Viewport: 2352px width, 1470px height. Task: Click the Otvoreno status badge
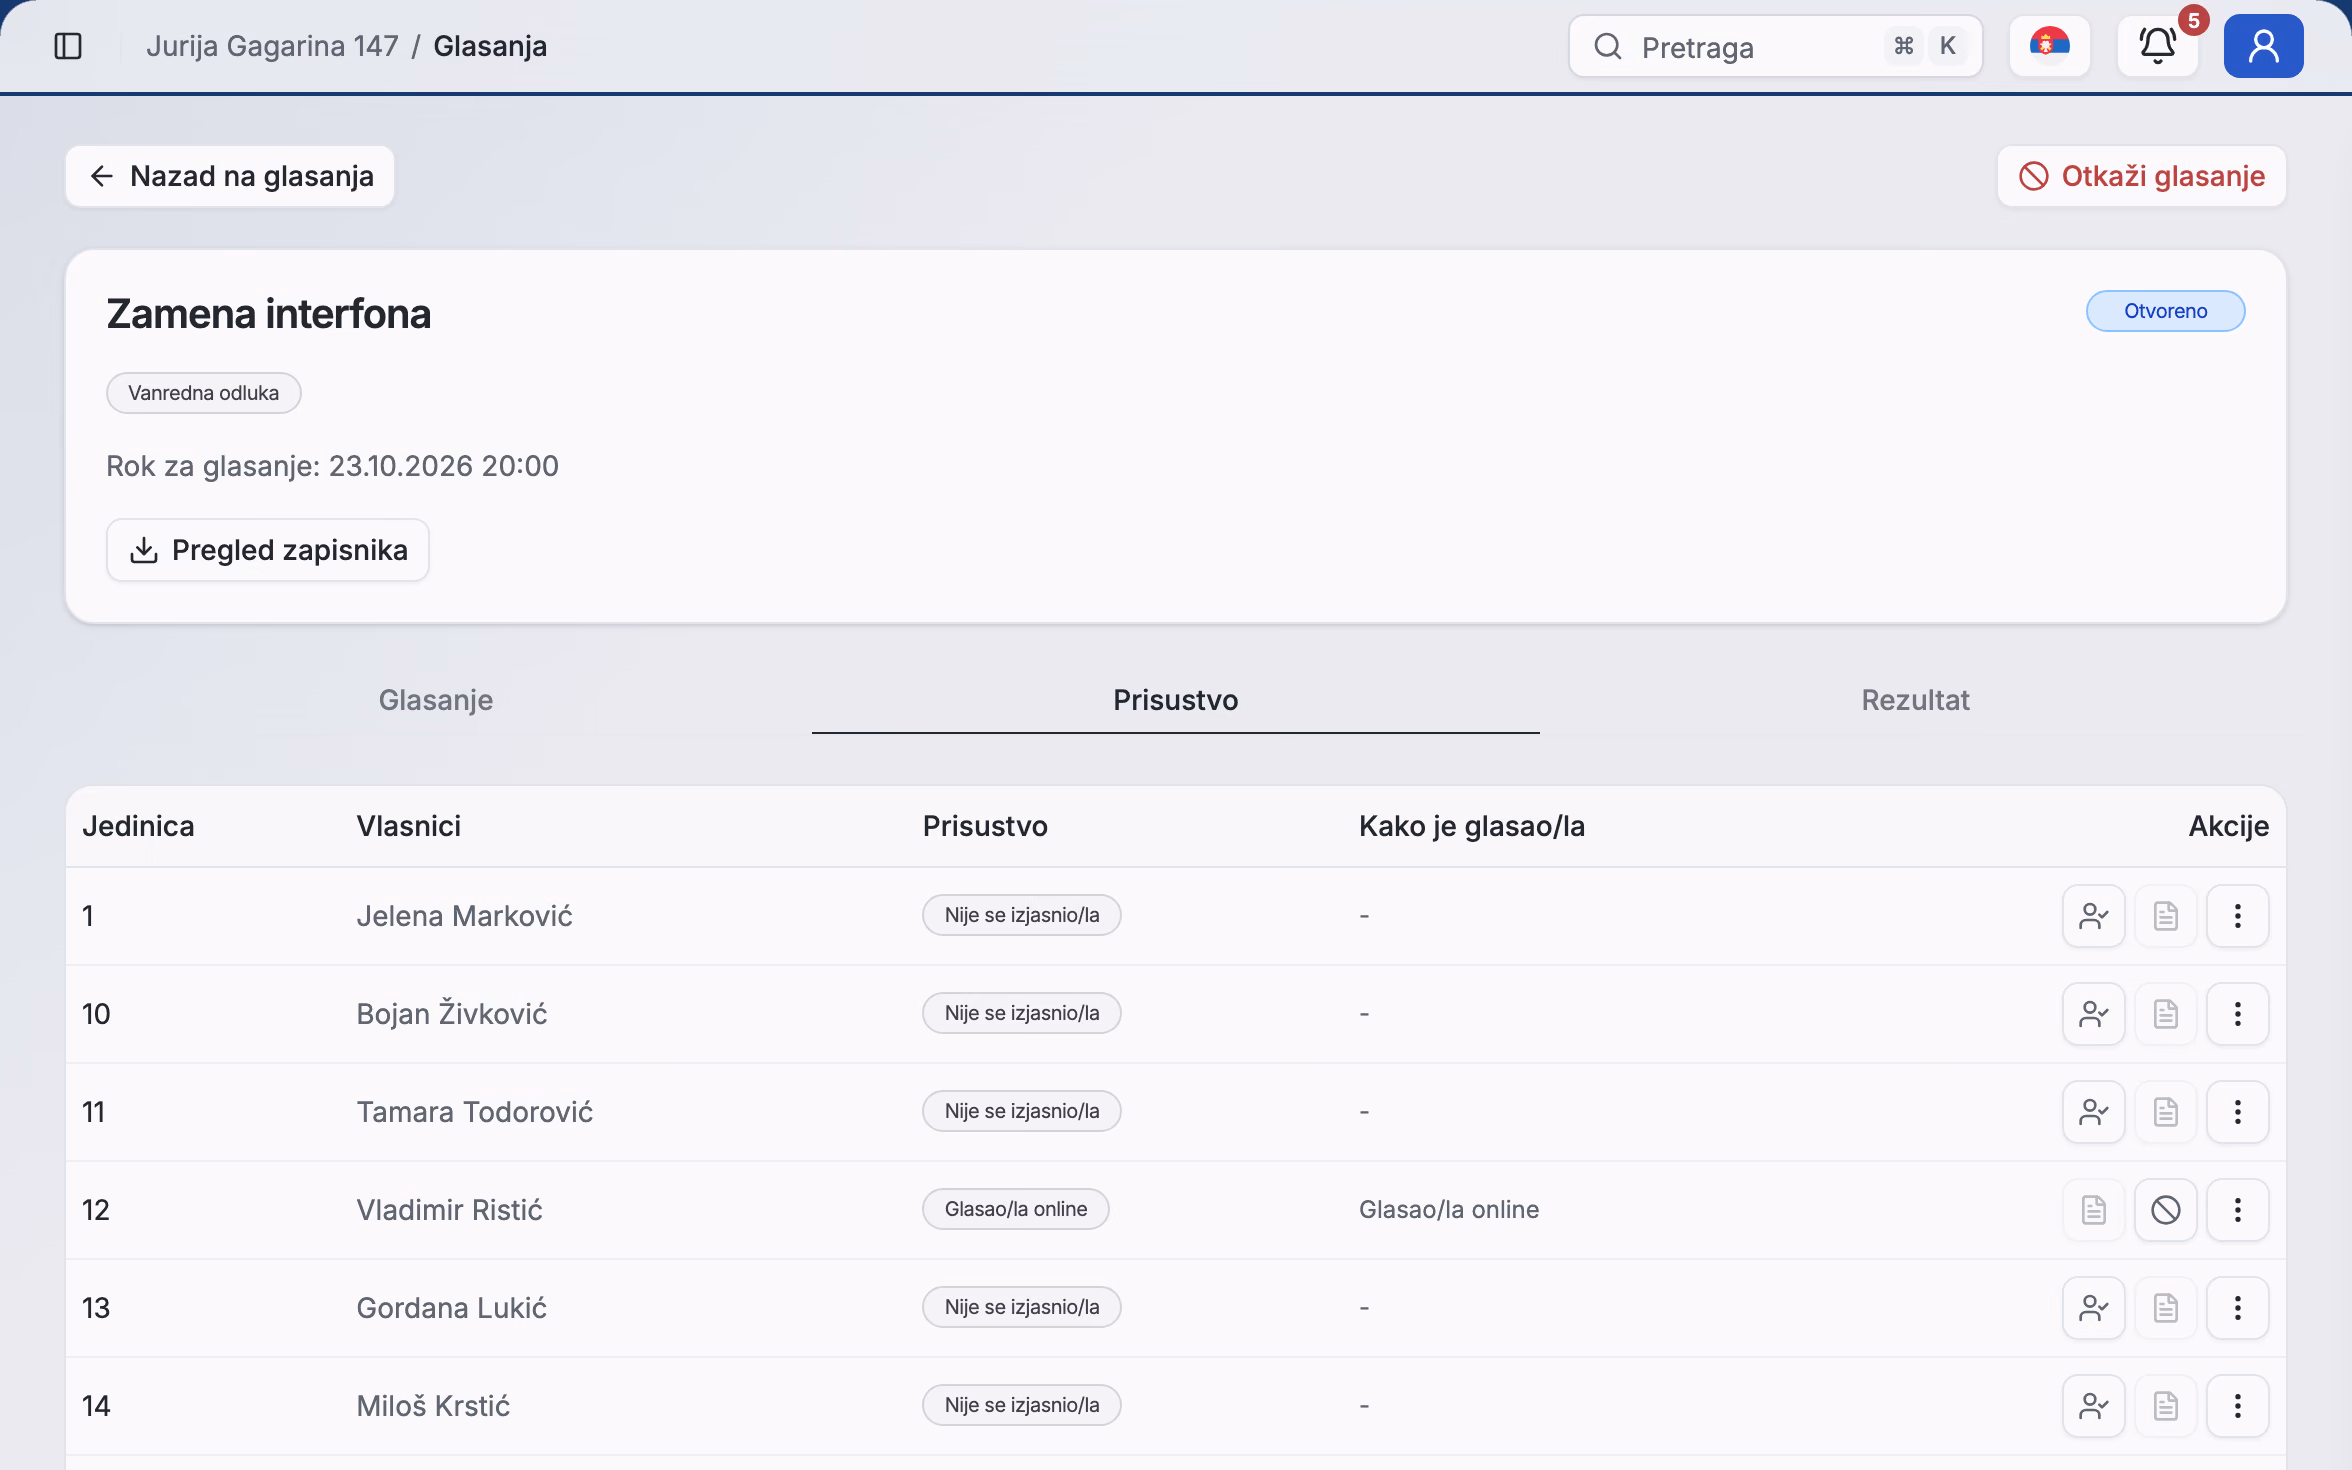click(x=2165, y=311)
